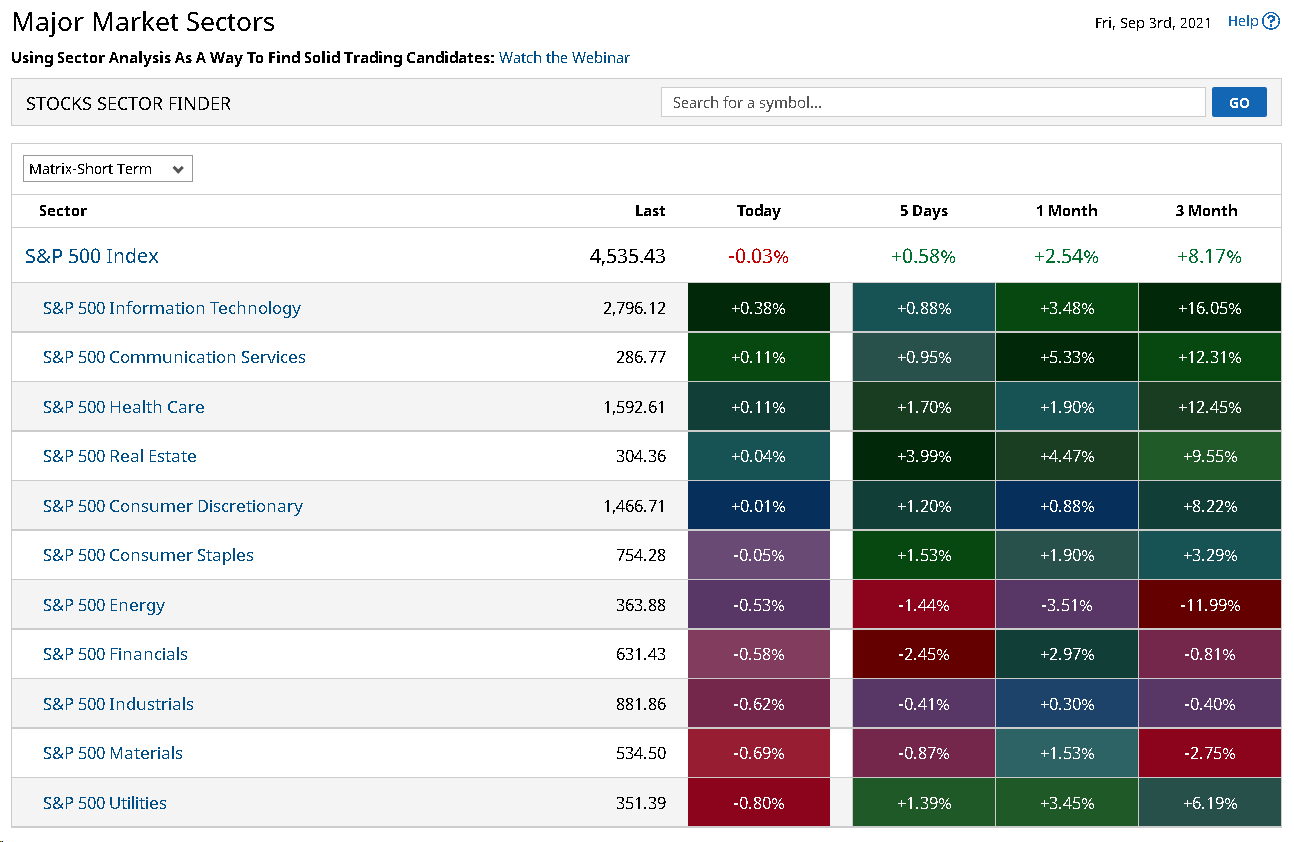Image resolution: width=1294 pixels, height=842 pixels.
Task: Select Health Care 3 Month cell +12.45%
Action: pos(1210,407)
